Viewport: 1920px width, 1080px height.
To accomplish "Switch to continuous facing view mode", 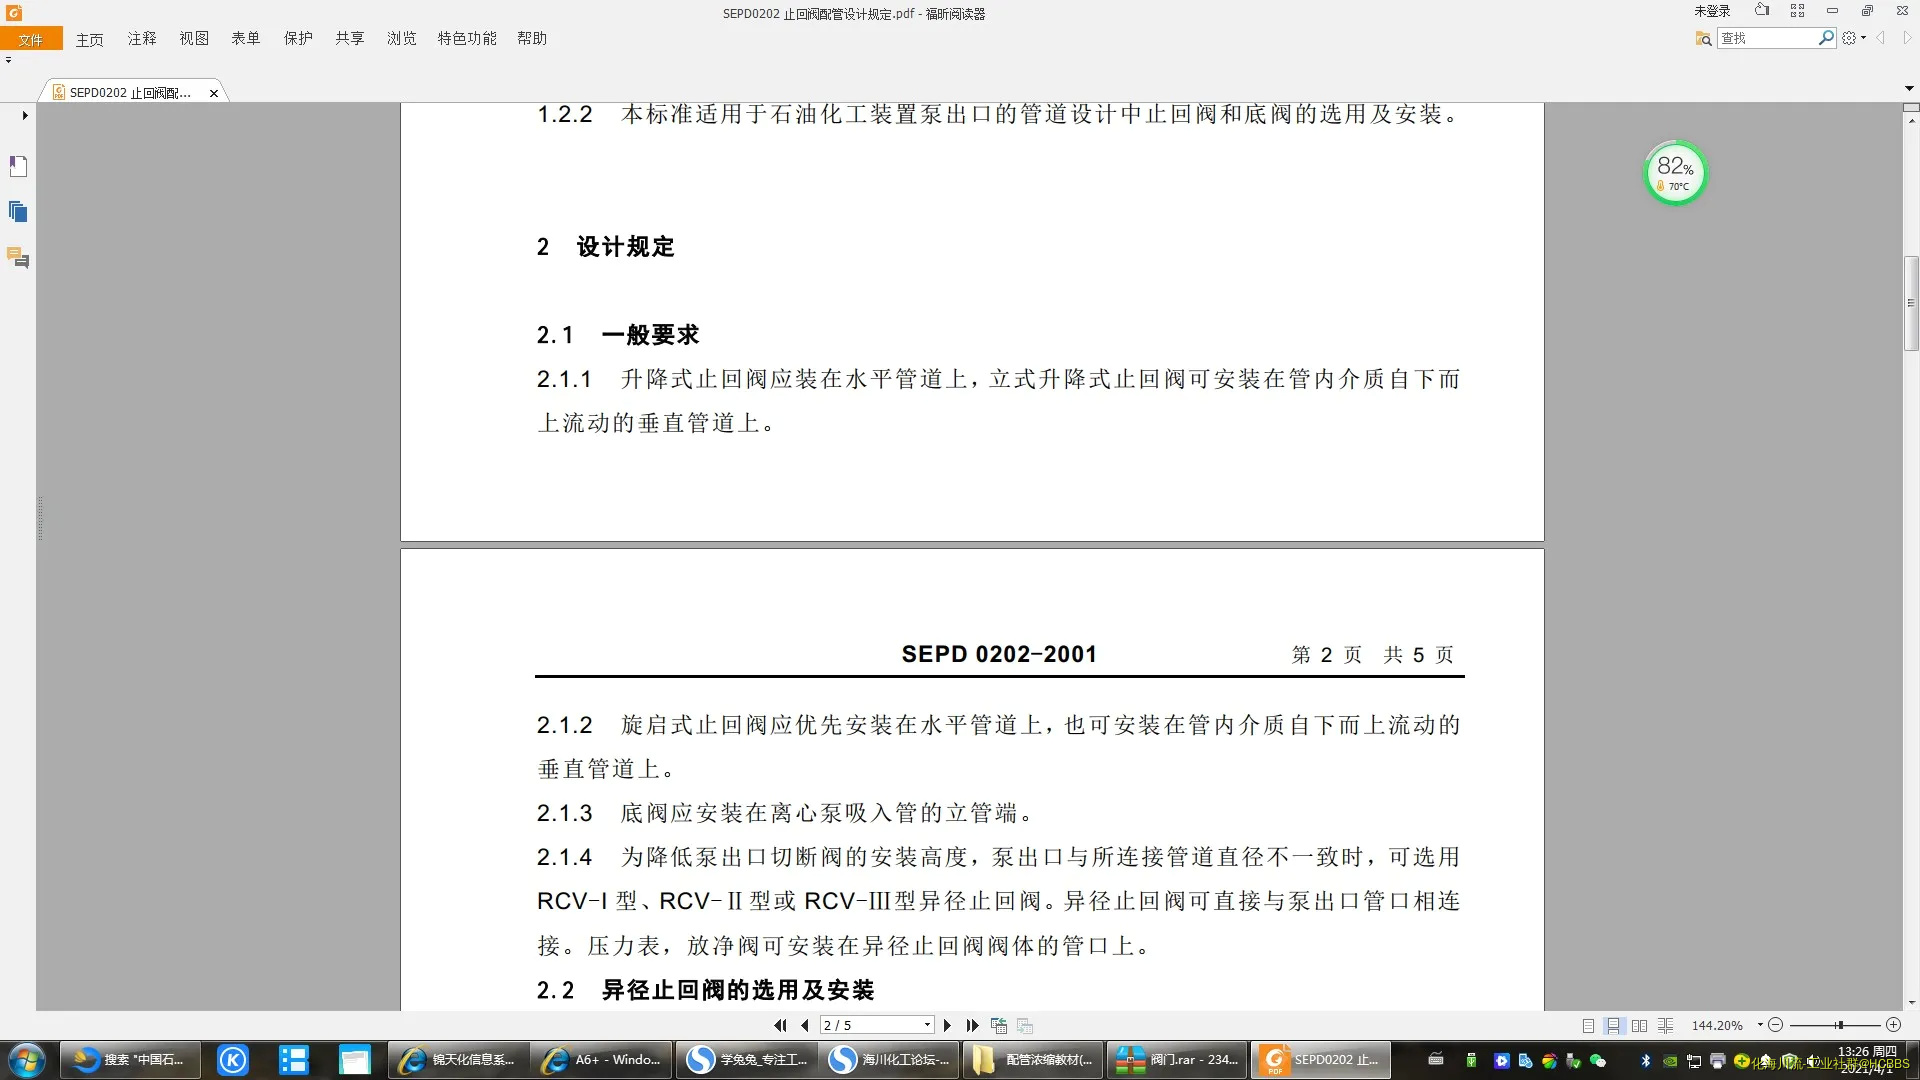I will coord(1665,1026).
